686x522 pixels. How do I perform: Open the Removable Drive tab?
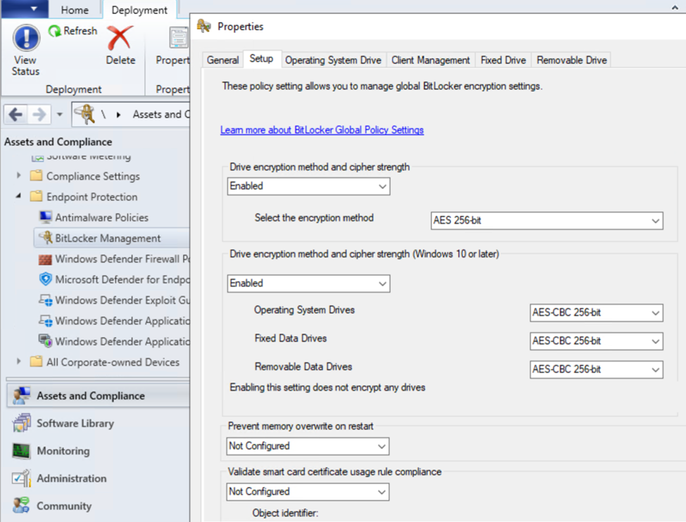click(x=571, y=60)
